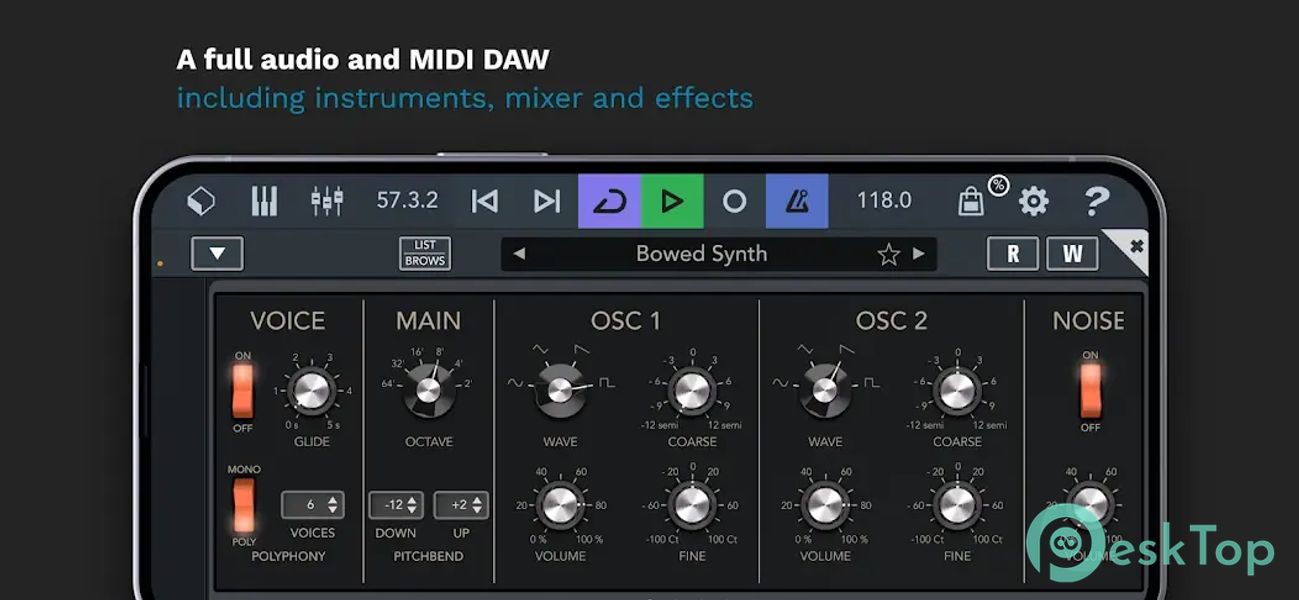Screen dimensions: 1299x600
Task: Click the pitchbend DOWN stepper showing -12
Action: tap(396, 505)
